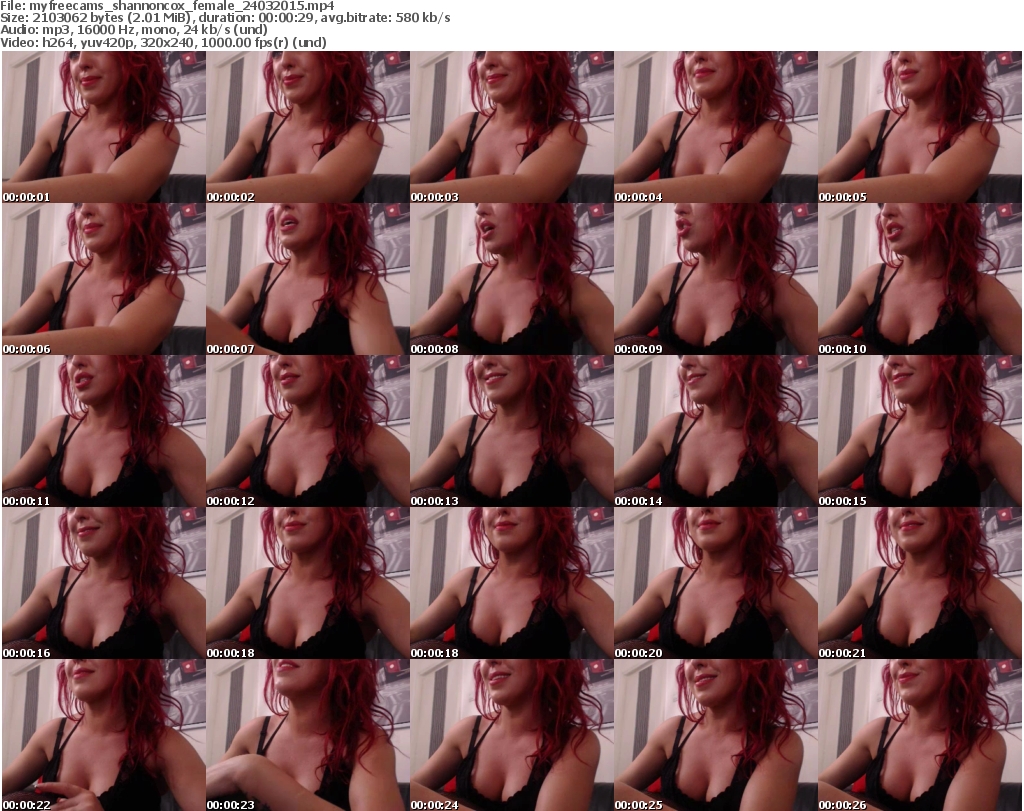Select the thumbnail frame stamped 00:00:06
Screen dimensions: 1024x811
click(x=104, y=279)
